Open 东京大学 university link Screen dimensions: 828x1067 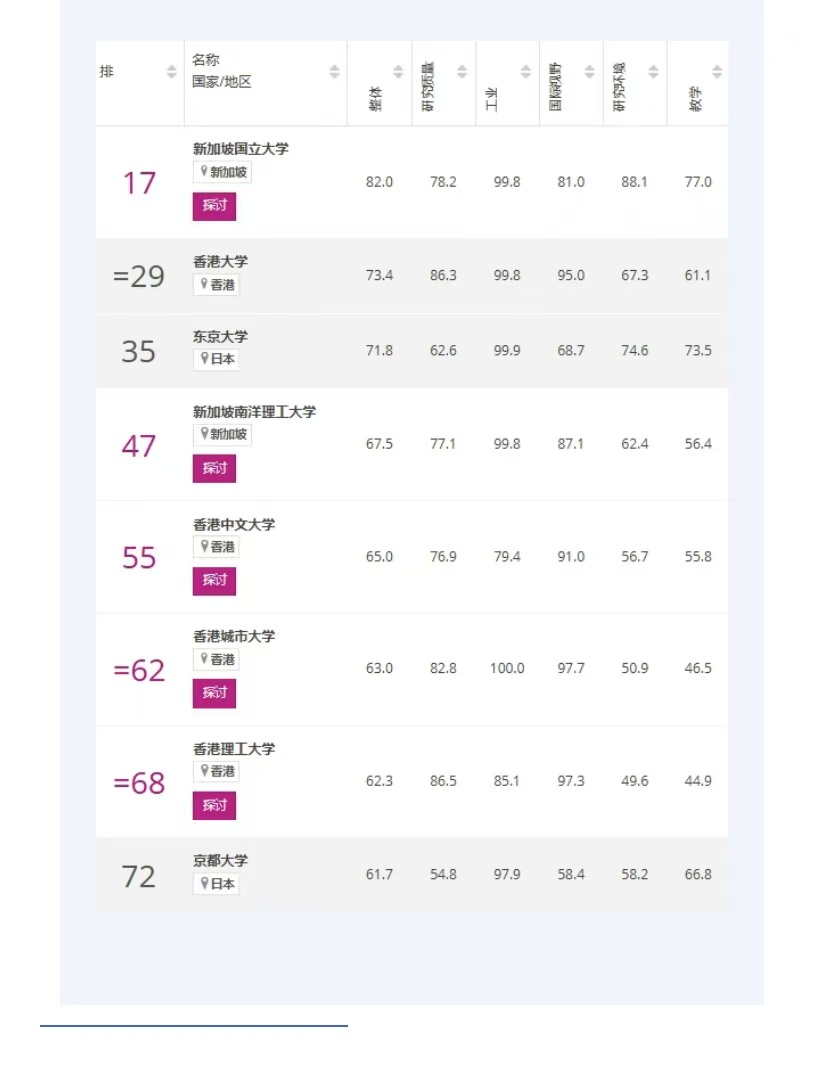coord(220,336)
